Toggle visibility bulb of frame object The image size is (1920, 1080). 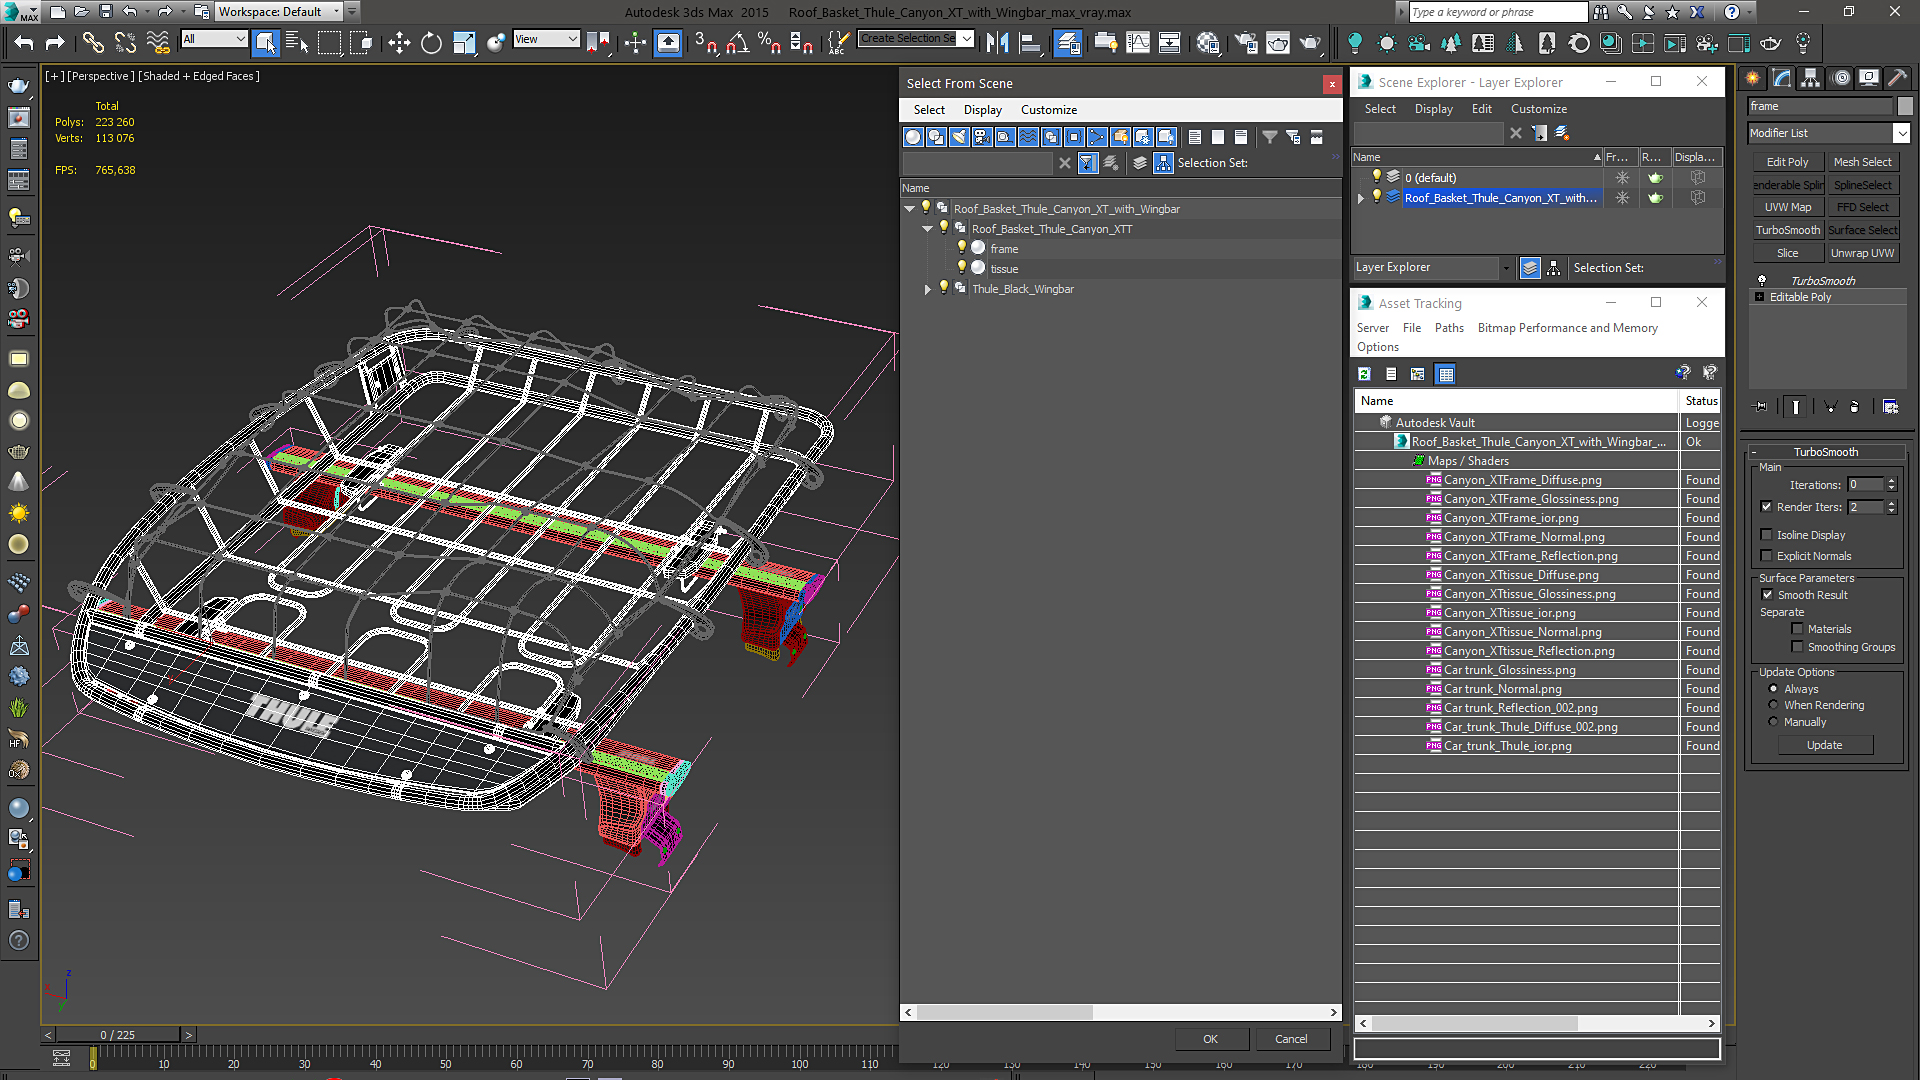tap(962, 248)
